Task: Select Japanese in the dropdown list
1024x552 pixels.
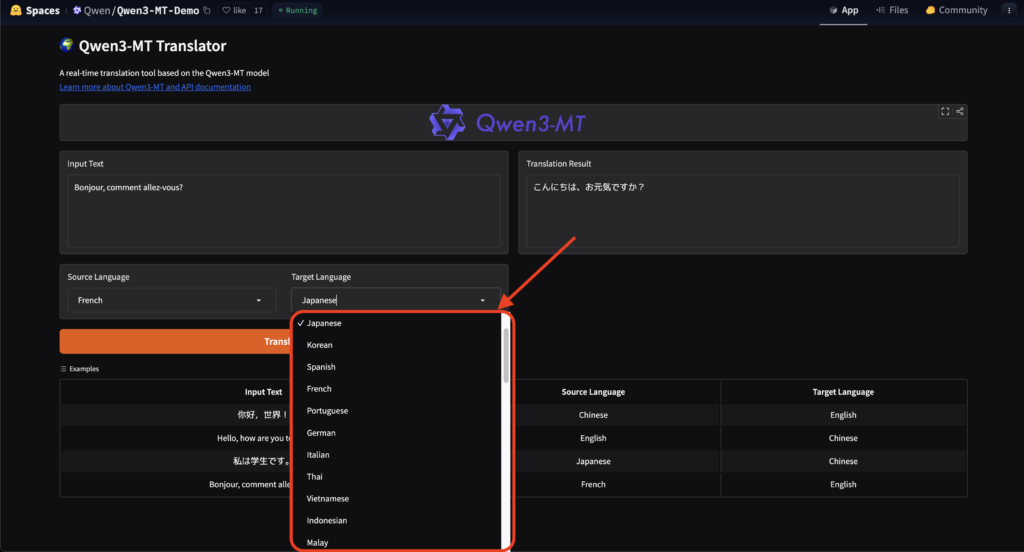Action: [x=397, y=323]
